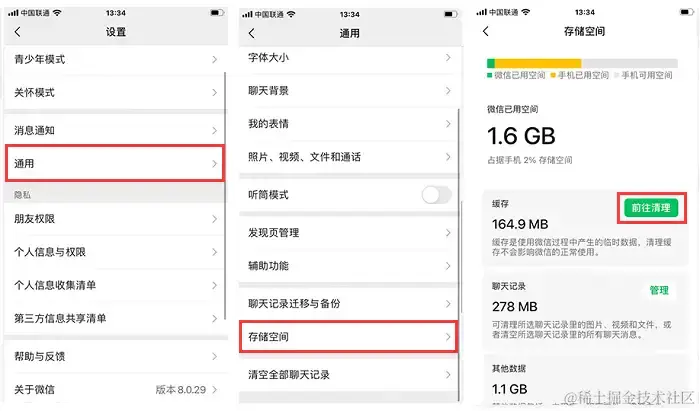Click the green 前往清理 button
Screen dimensions: 700x411
651,208
